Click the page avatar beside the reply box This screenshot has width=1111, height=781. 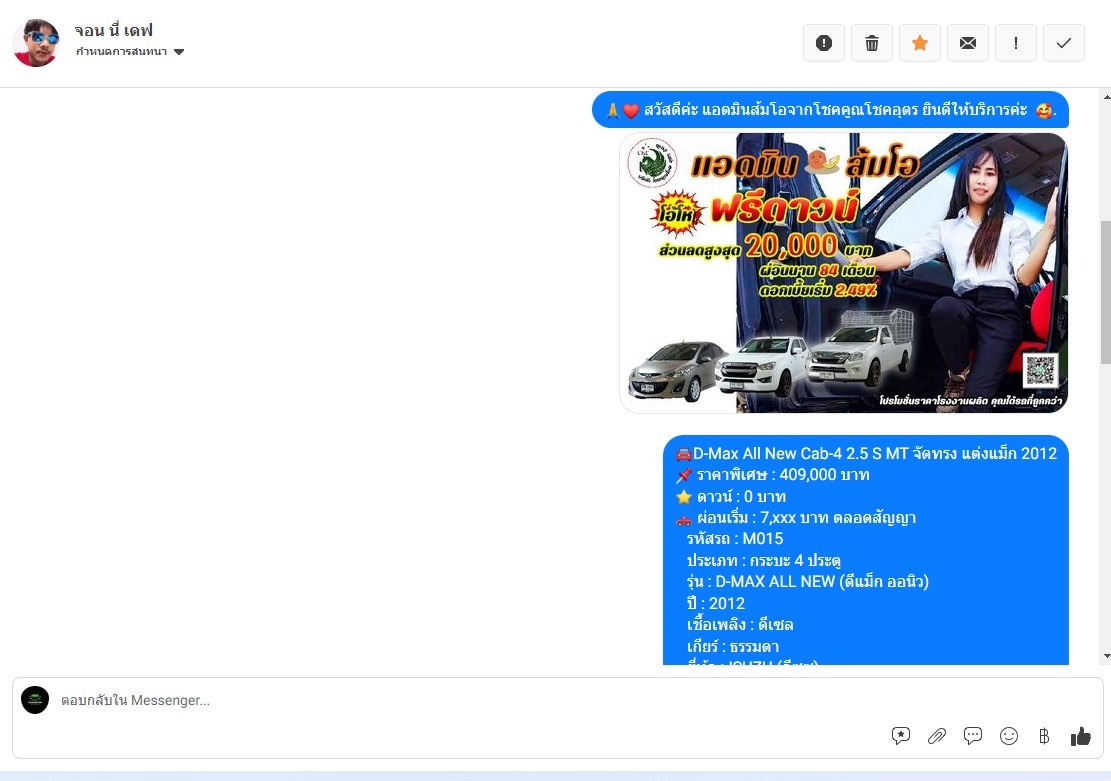coord(35,699)
